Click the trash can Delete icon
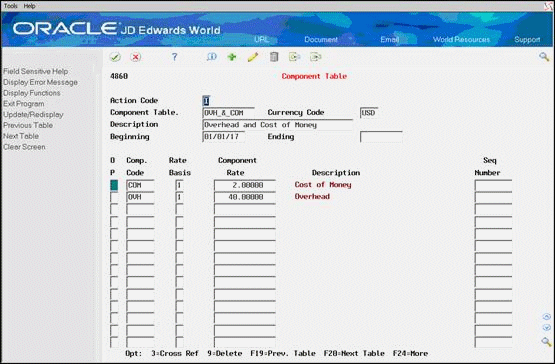Screen dimensions: 555x364 [x=274, y=57]
